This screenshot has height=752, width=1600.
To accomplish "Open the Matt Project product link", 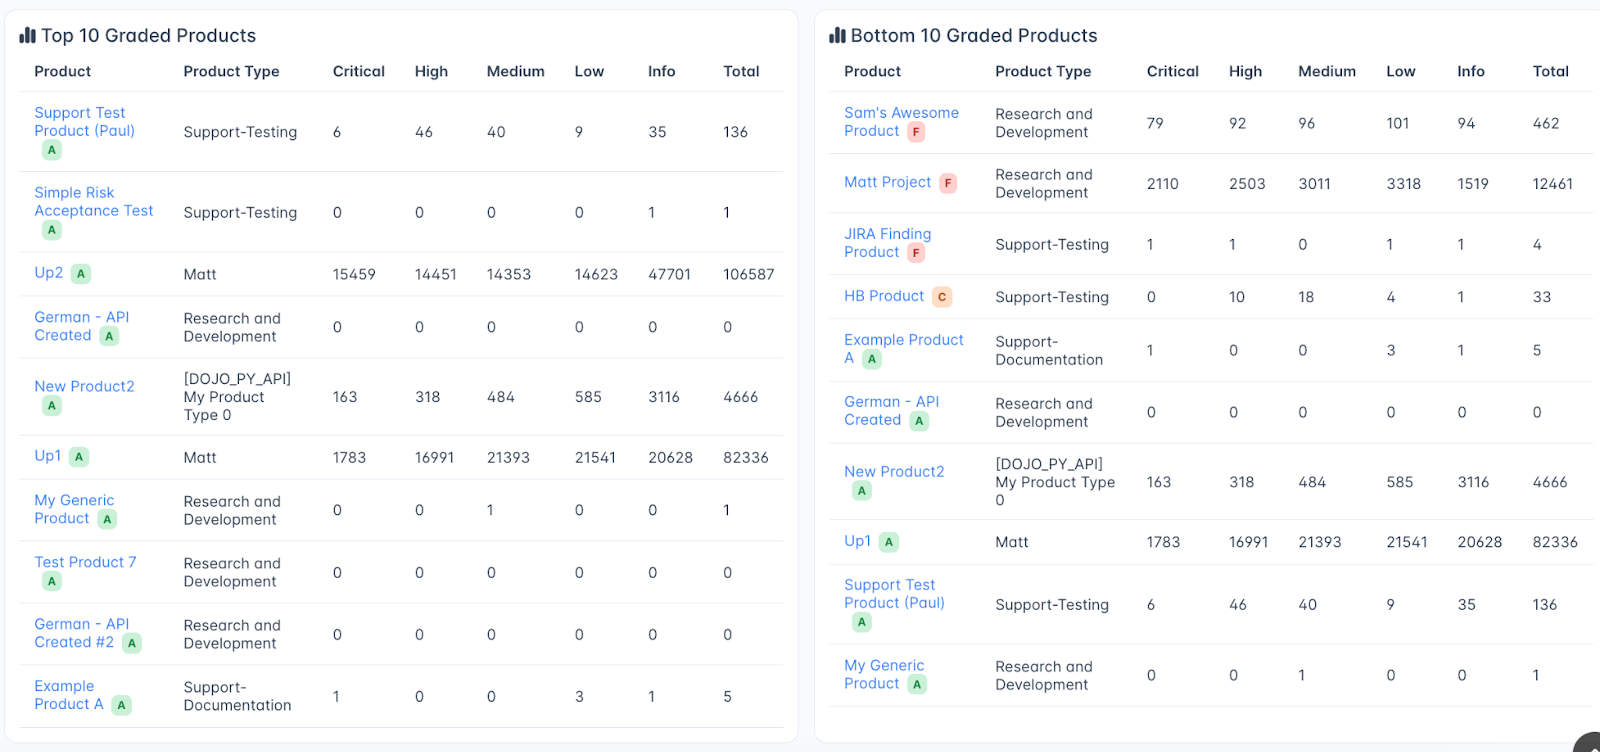I will point(887,182).
